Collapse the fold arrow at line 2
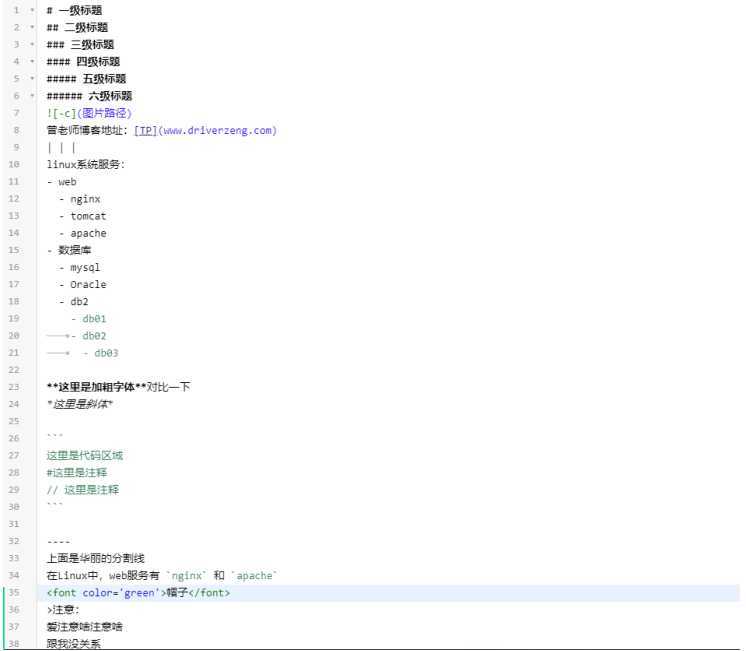This screenshot has width=746, height=651. (x=32, y=27)
